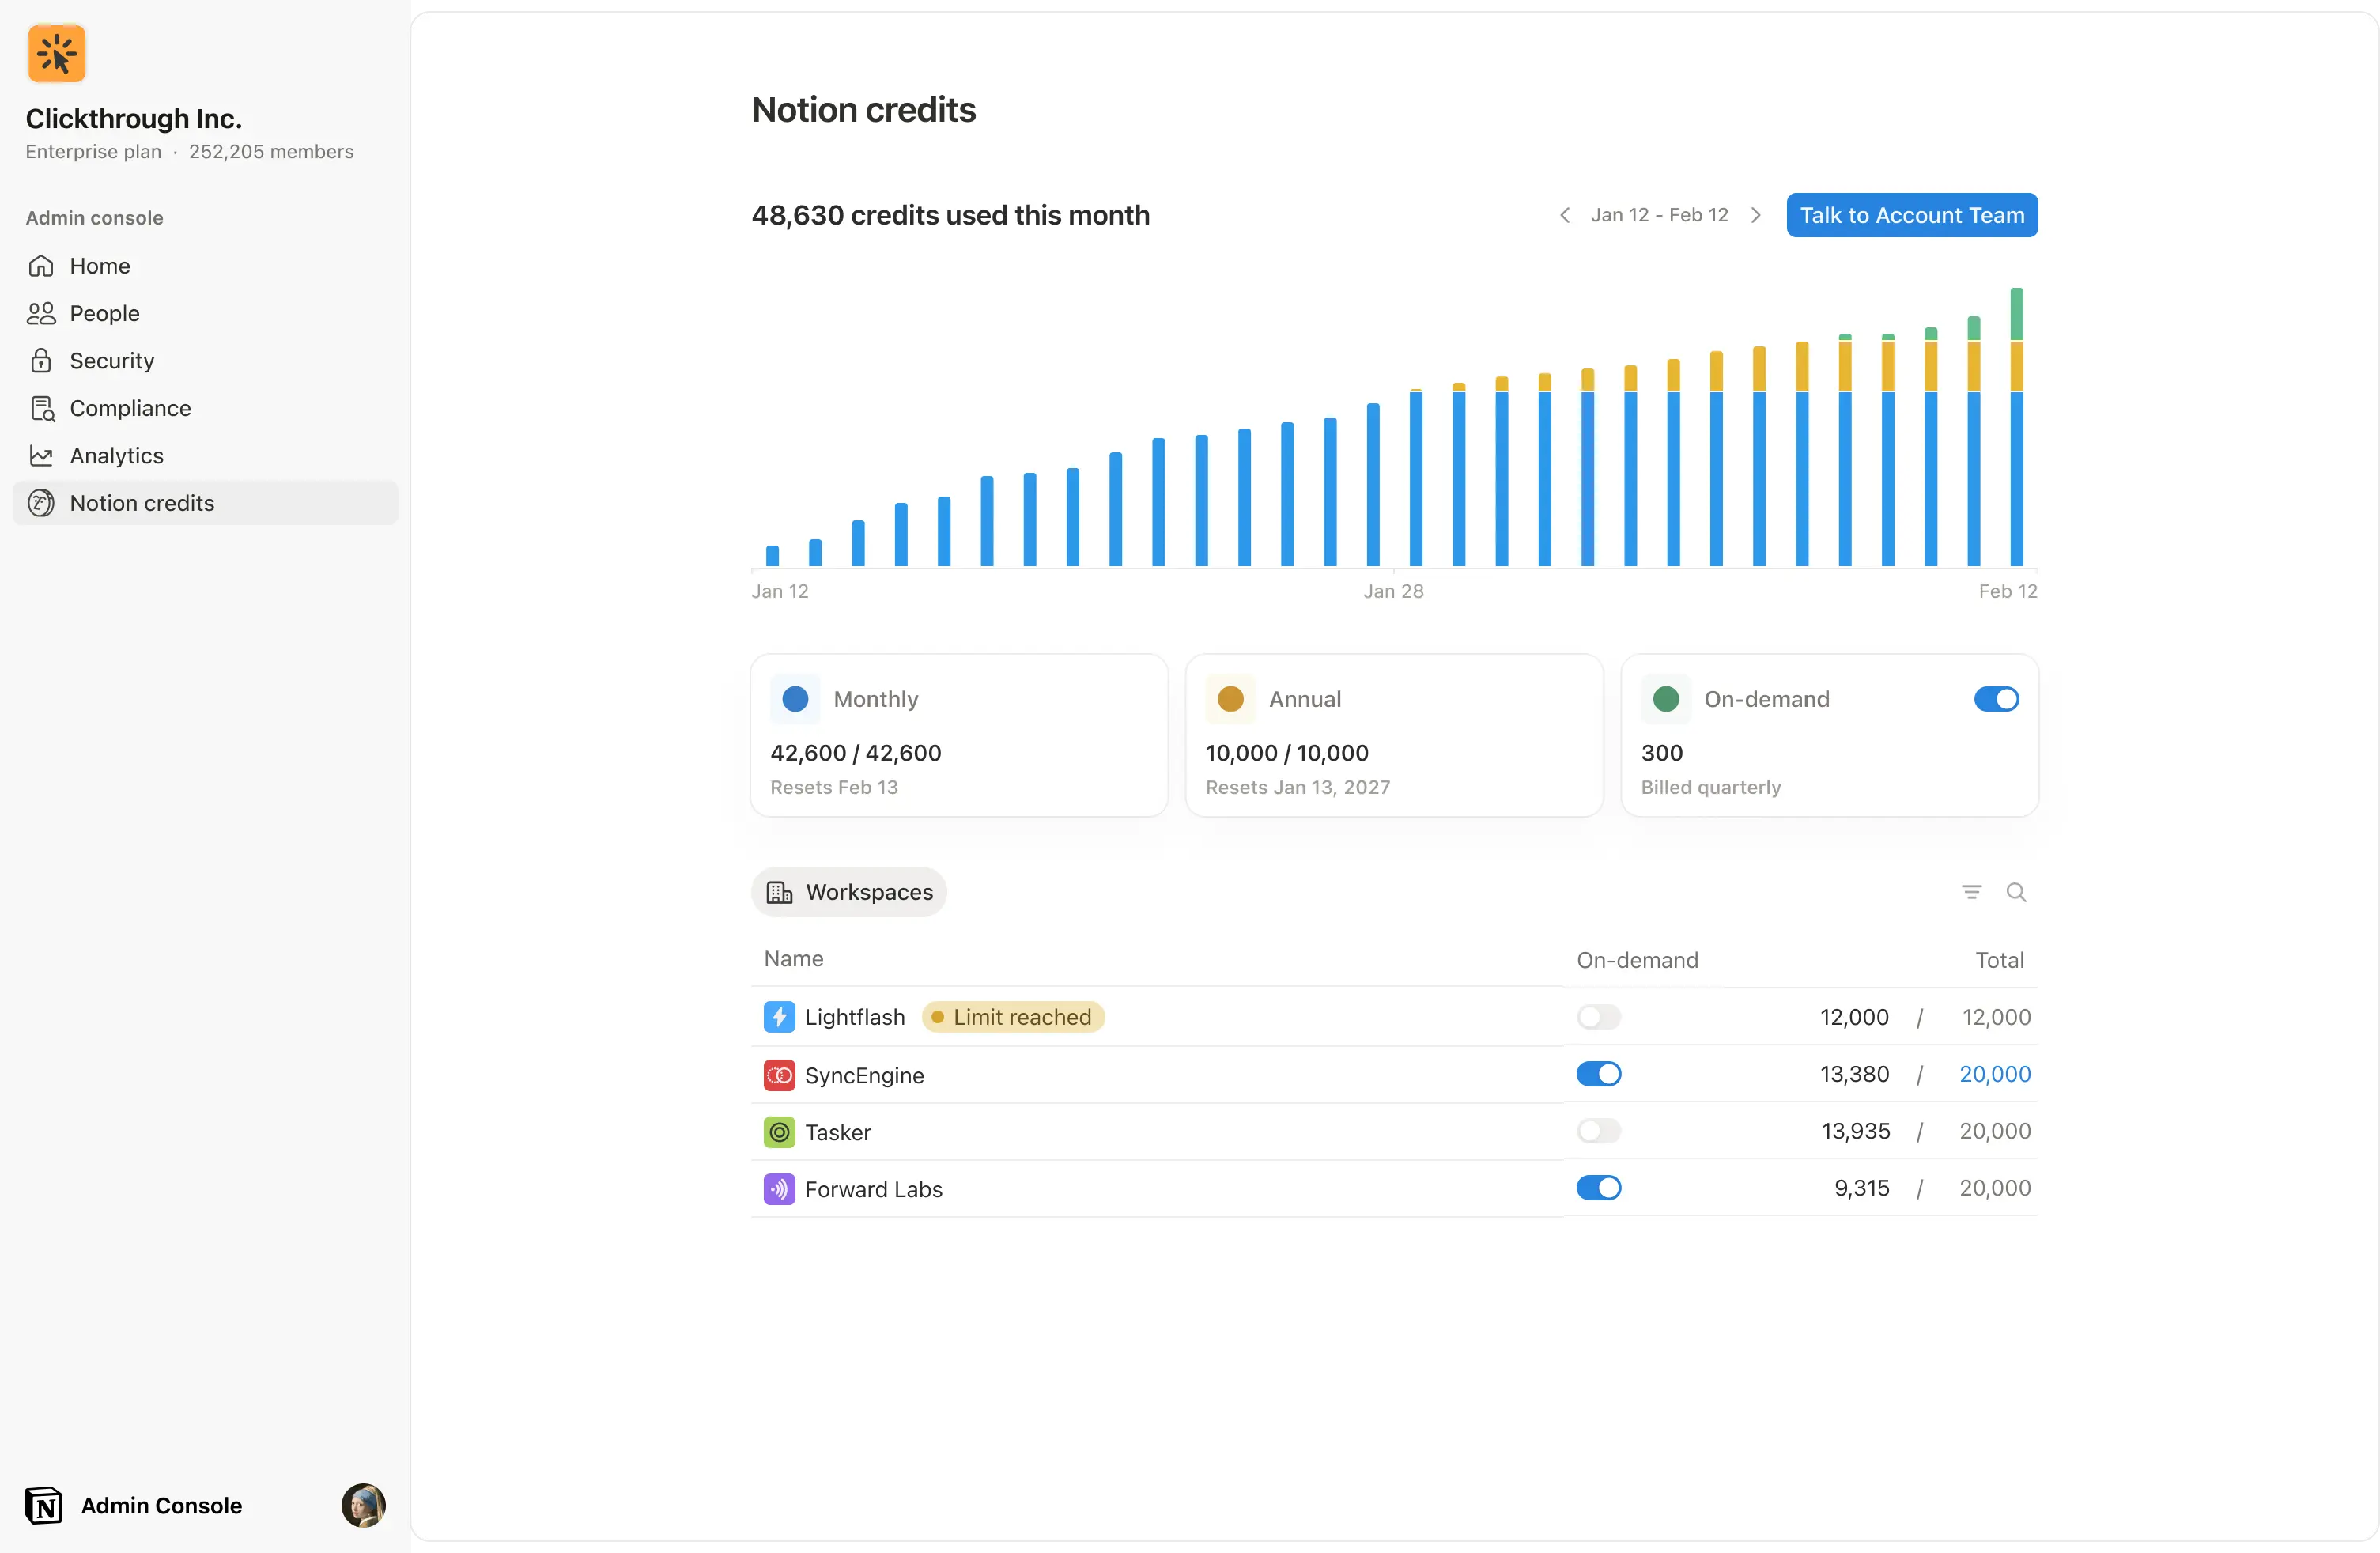Click the Forward Labs purple icon
The height and width of the screenshot is (1553, 2380).
[x=779, y=1189]
